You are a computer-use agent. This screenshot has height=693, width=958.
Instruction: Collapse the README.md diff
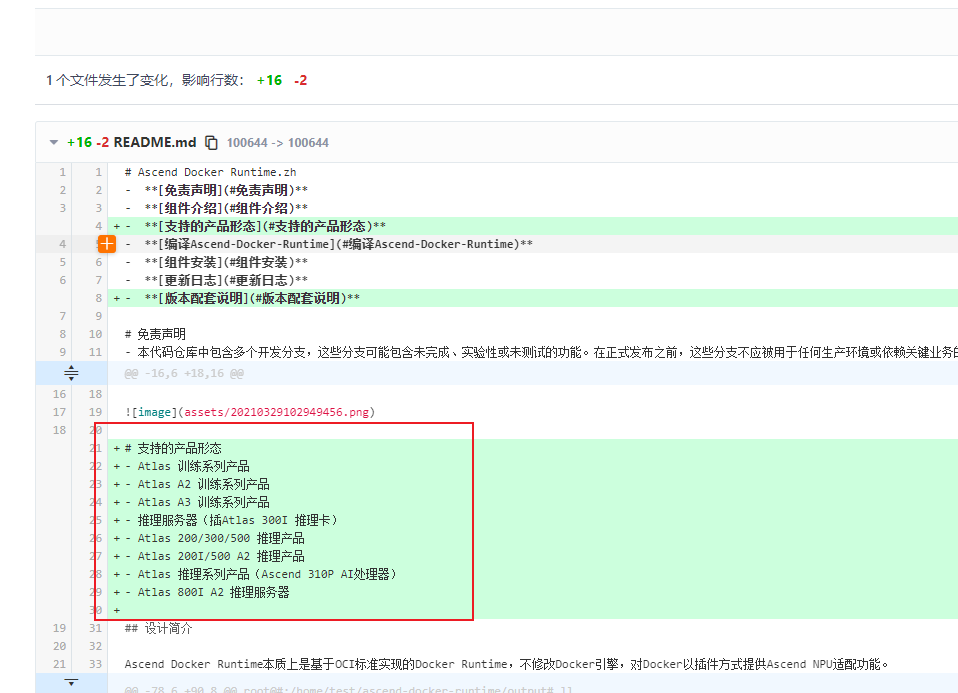tap(54, 142)
